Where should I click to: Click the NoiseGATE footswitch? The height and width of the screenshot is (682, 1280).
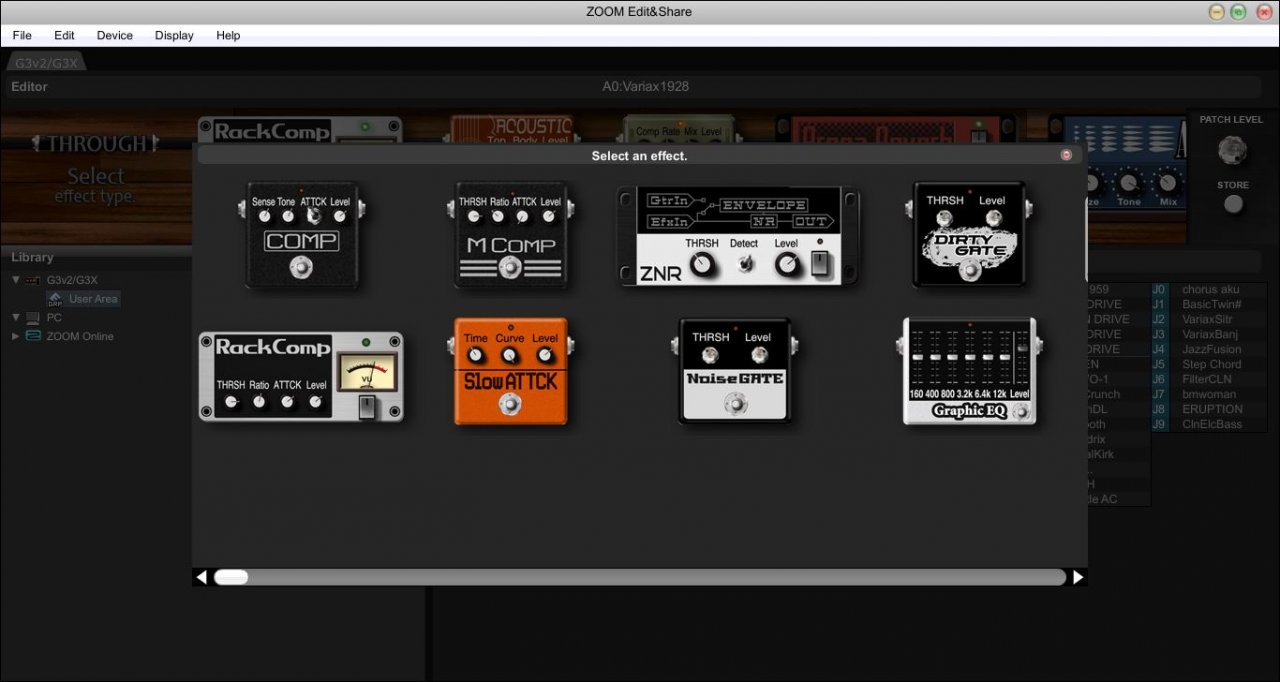pos(736,404)
